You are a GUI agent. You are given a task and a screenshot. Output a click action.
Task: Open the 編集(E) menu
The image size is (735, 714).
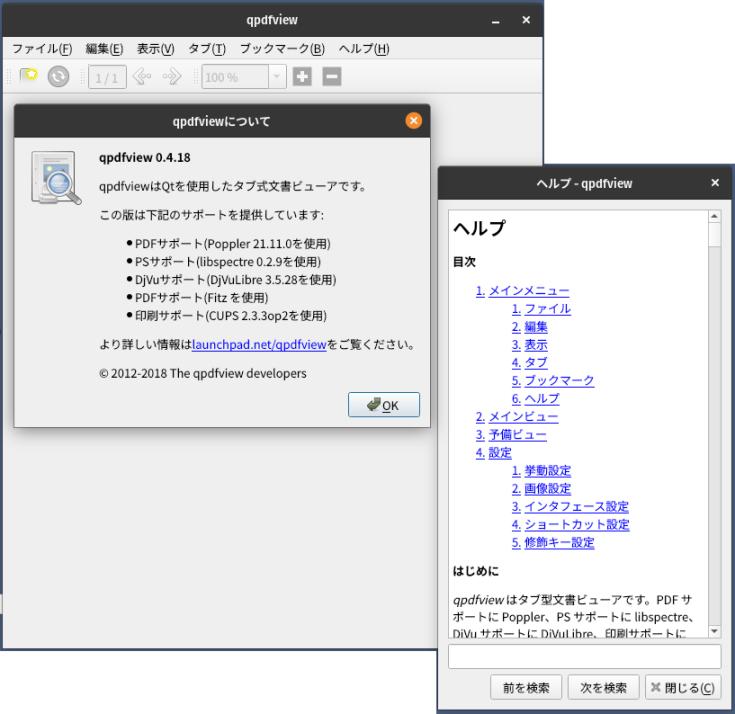point(105,49)
